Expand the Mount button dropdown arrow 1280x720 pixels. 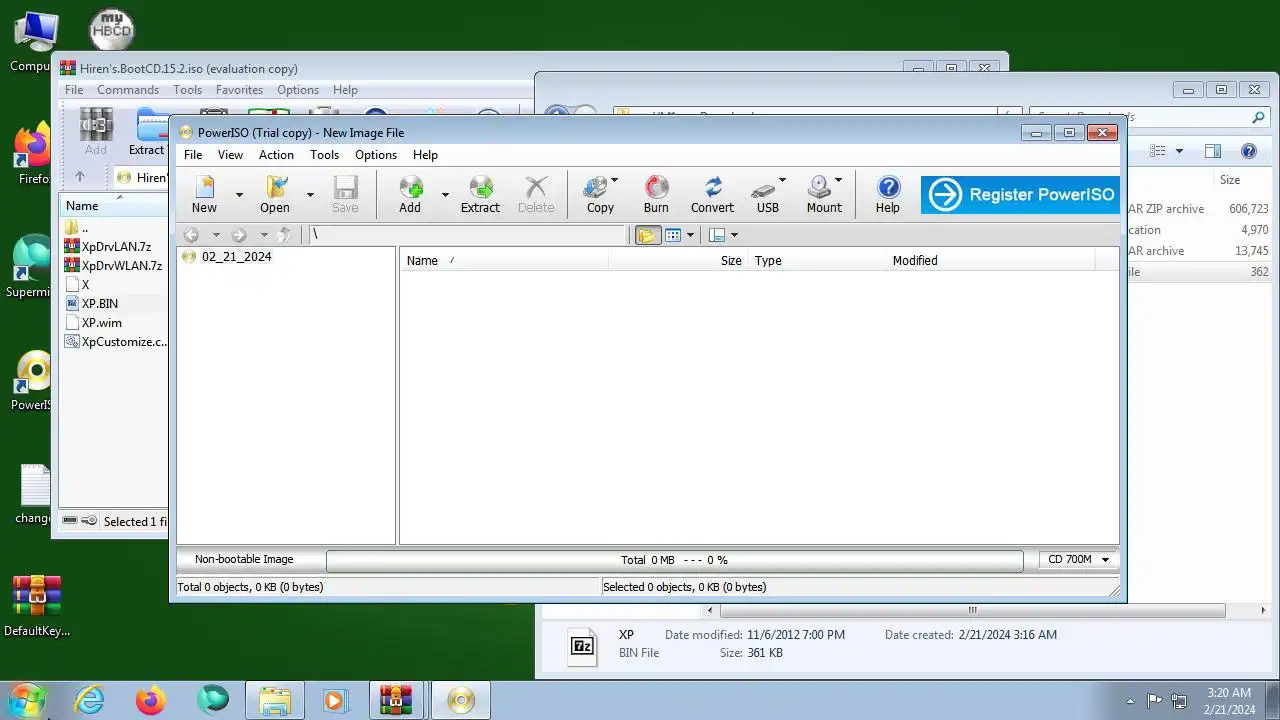(838, 180)
